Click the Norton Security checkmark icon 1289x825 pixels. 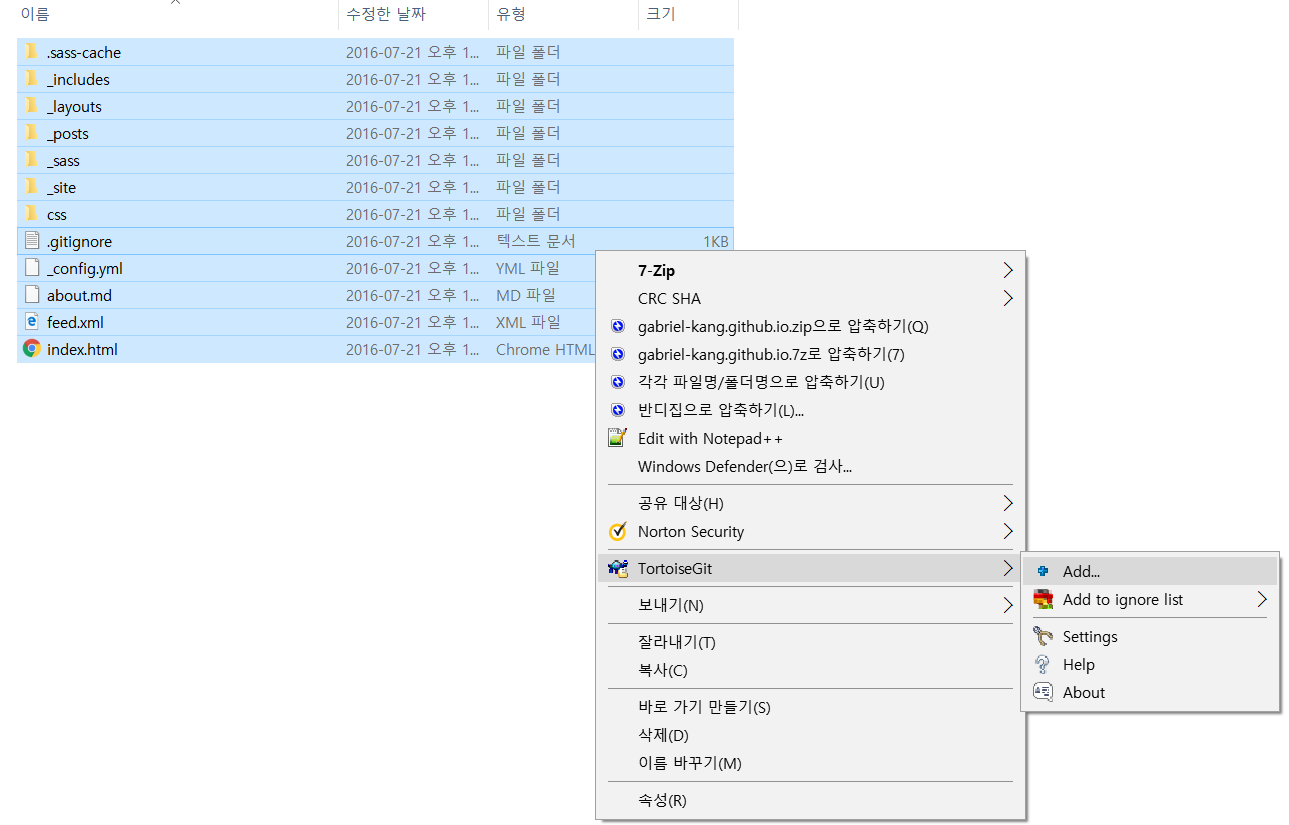(618, 532)
